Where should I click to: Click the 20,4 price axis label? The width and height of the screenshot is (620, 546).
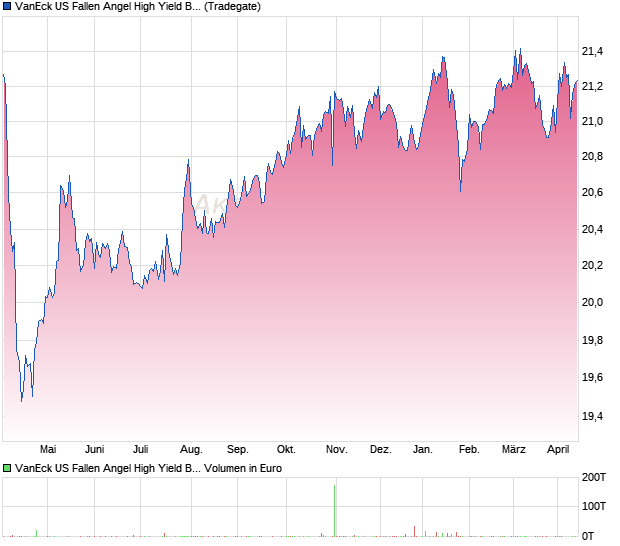(592, 229)
